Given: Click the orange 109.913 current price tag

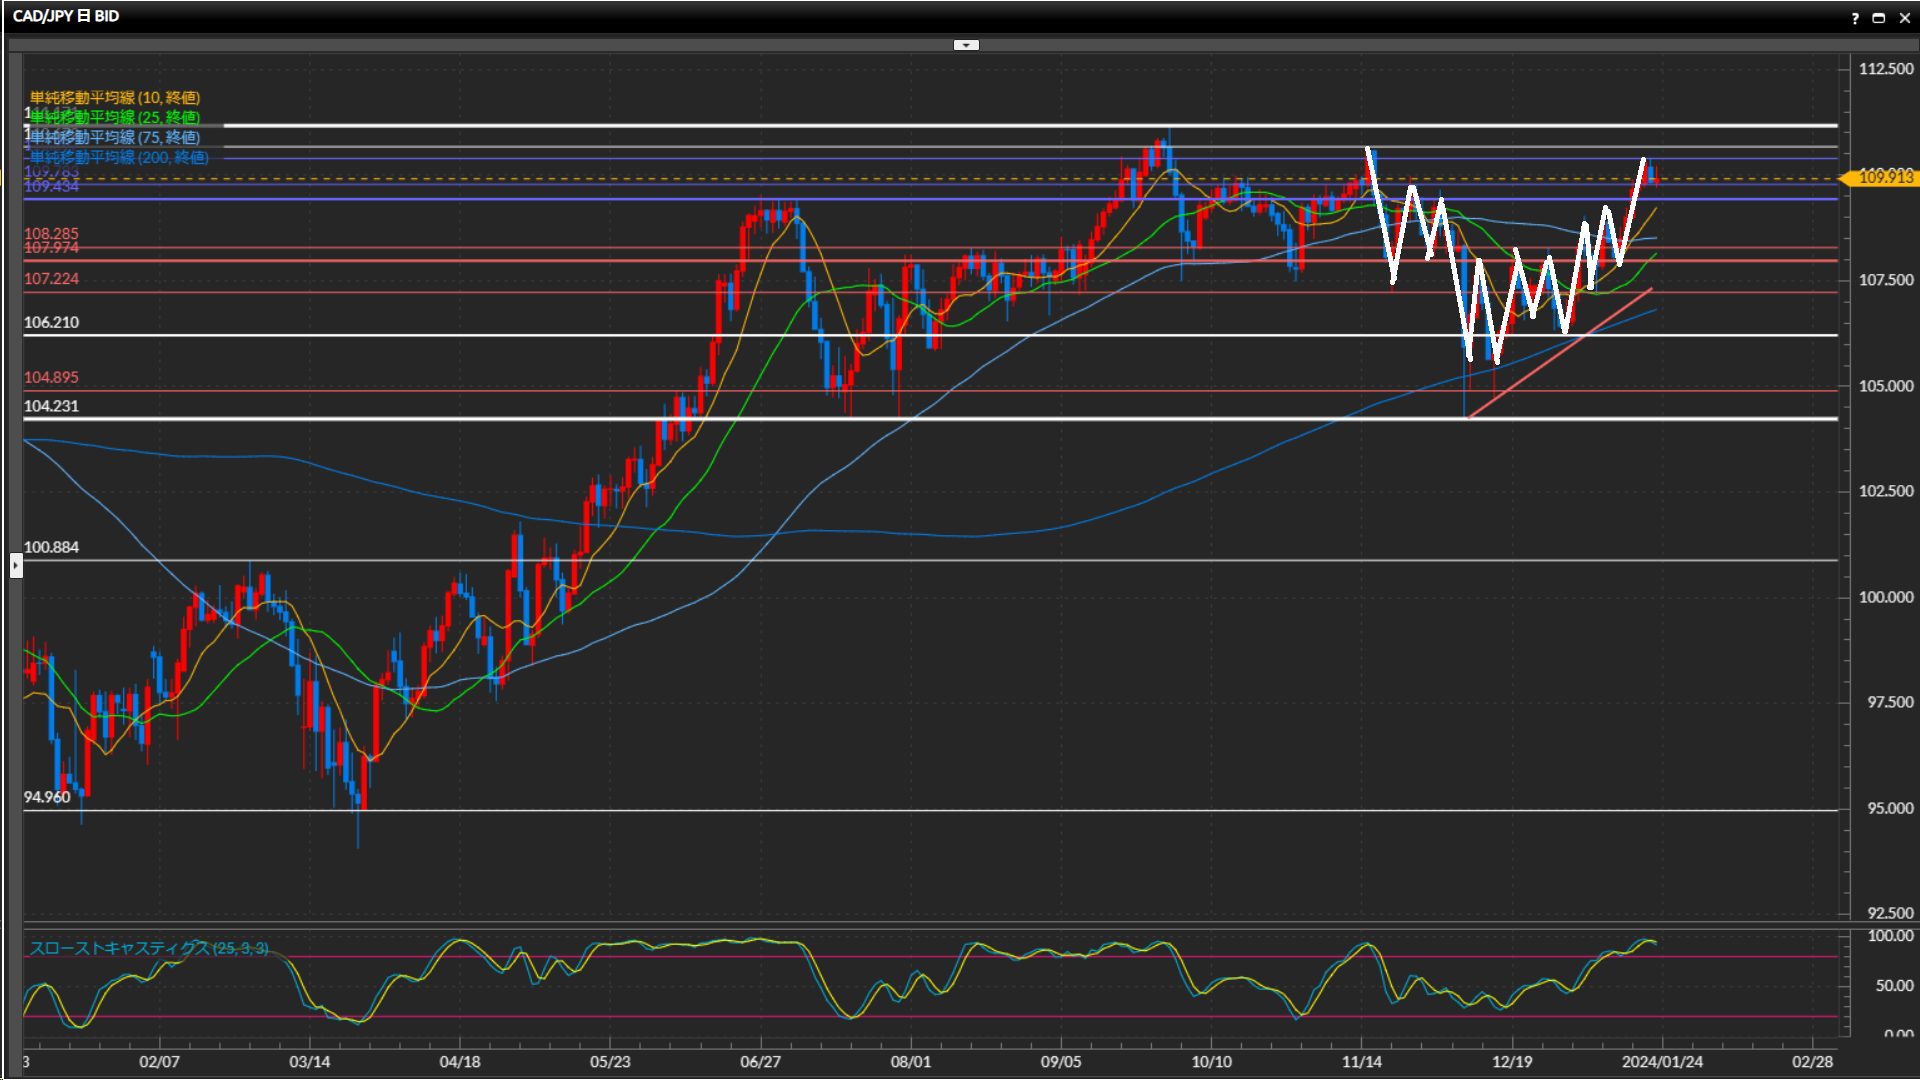Looking at the screenshot, I should pyautogui.click(x=1884, y=177).
